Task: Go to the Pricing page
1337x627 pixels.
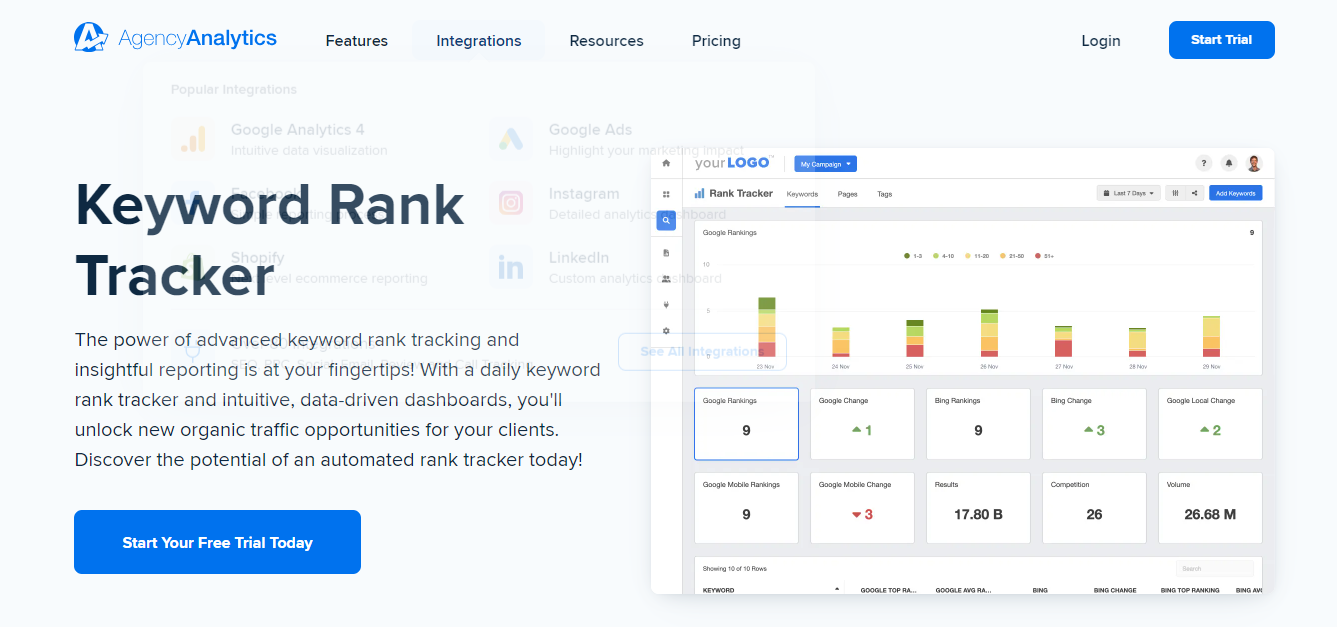Action: coord(716,41)
